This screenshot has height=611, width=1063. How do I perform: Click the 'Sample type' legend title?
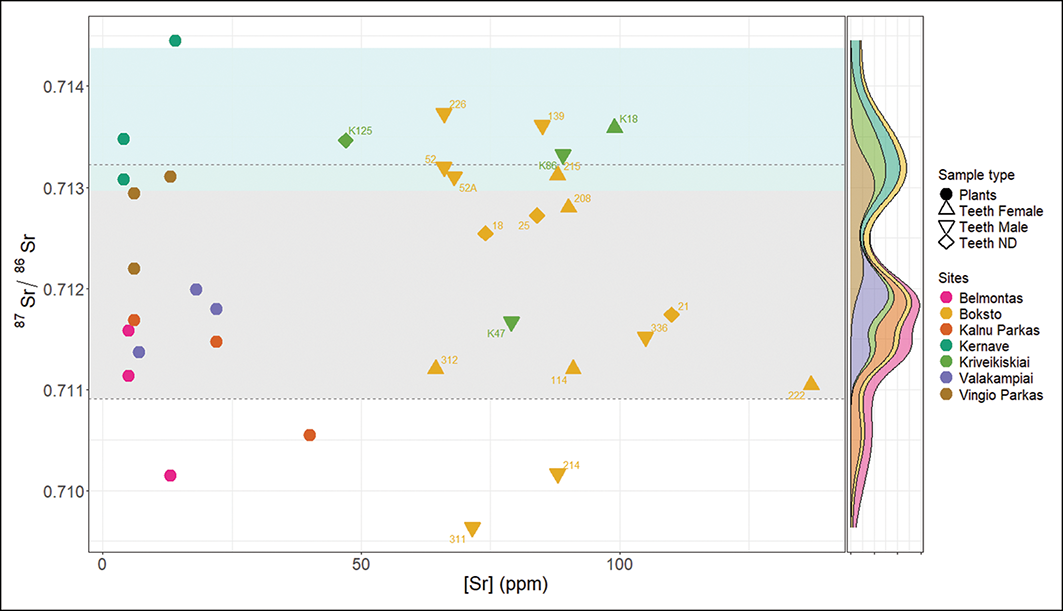[x=976, y=175]
